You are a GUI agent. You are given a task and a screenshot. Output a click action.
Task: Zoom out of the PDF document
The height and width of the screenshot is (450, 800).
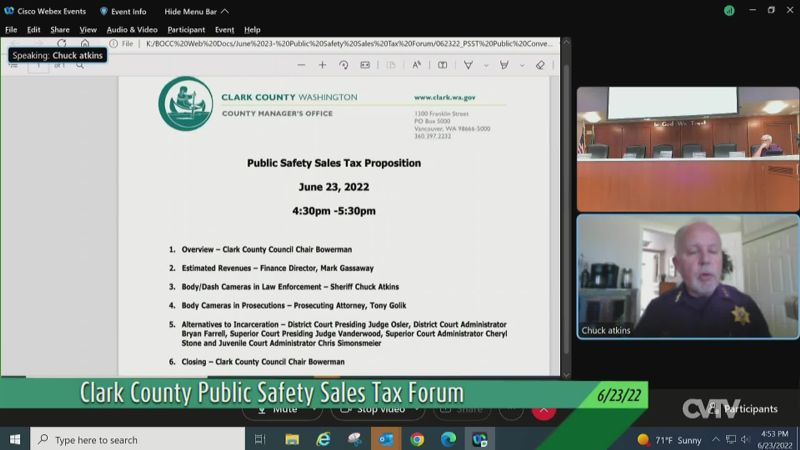(x=301, y=65)
